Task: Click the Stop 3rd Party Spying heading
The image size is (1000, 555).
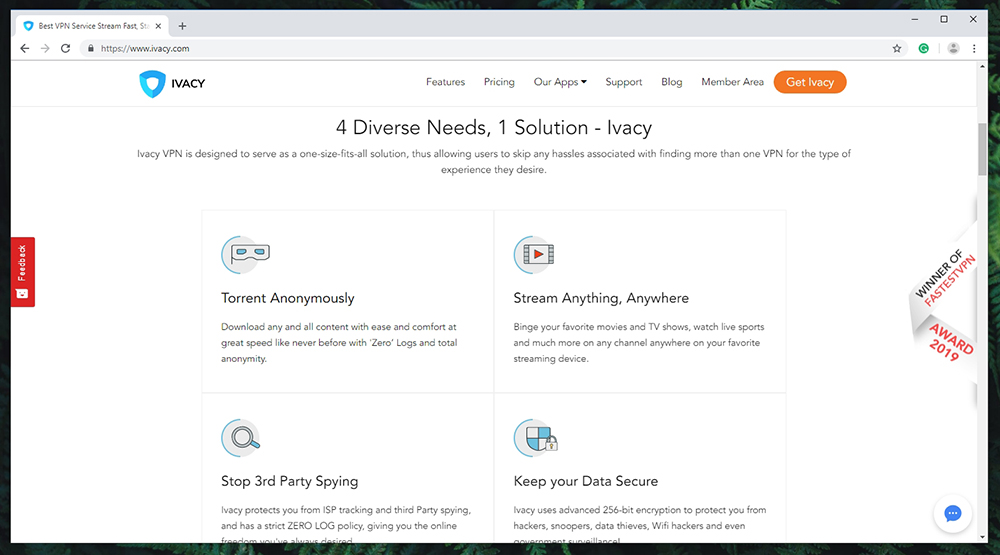Action: pyautogui.click(x=290, y=482)
